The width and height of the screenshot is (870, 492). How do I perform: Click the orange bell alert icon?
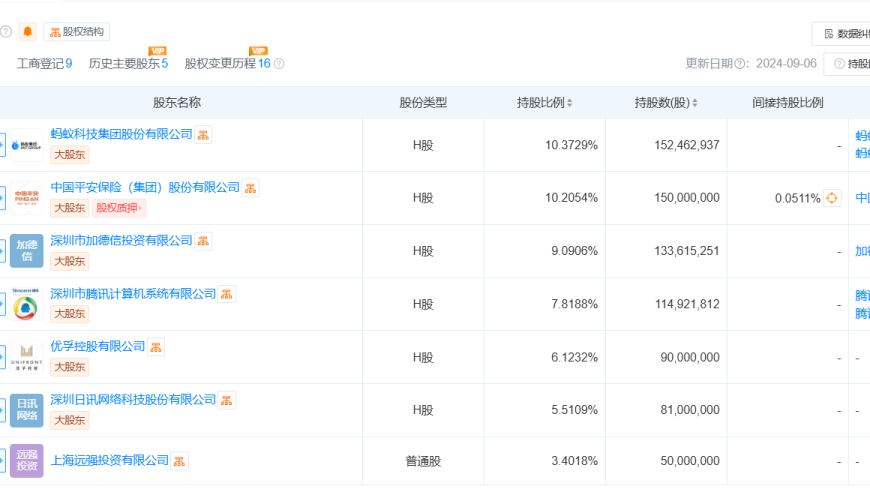tap(28, 32)
